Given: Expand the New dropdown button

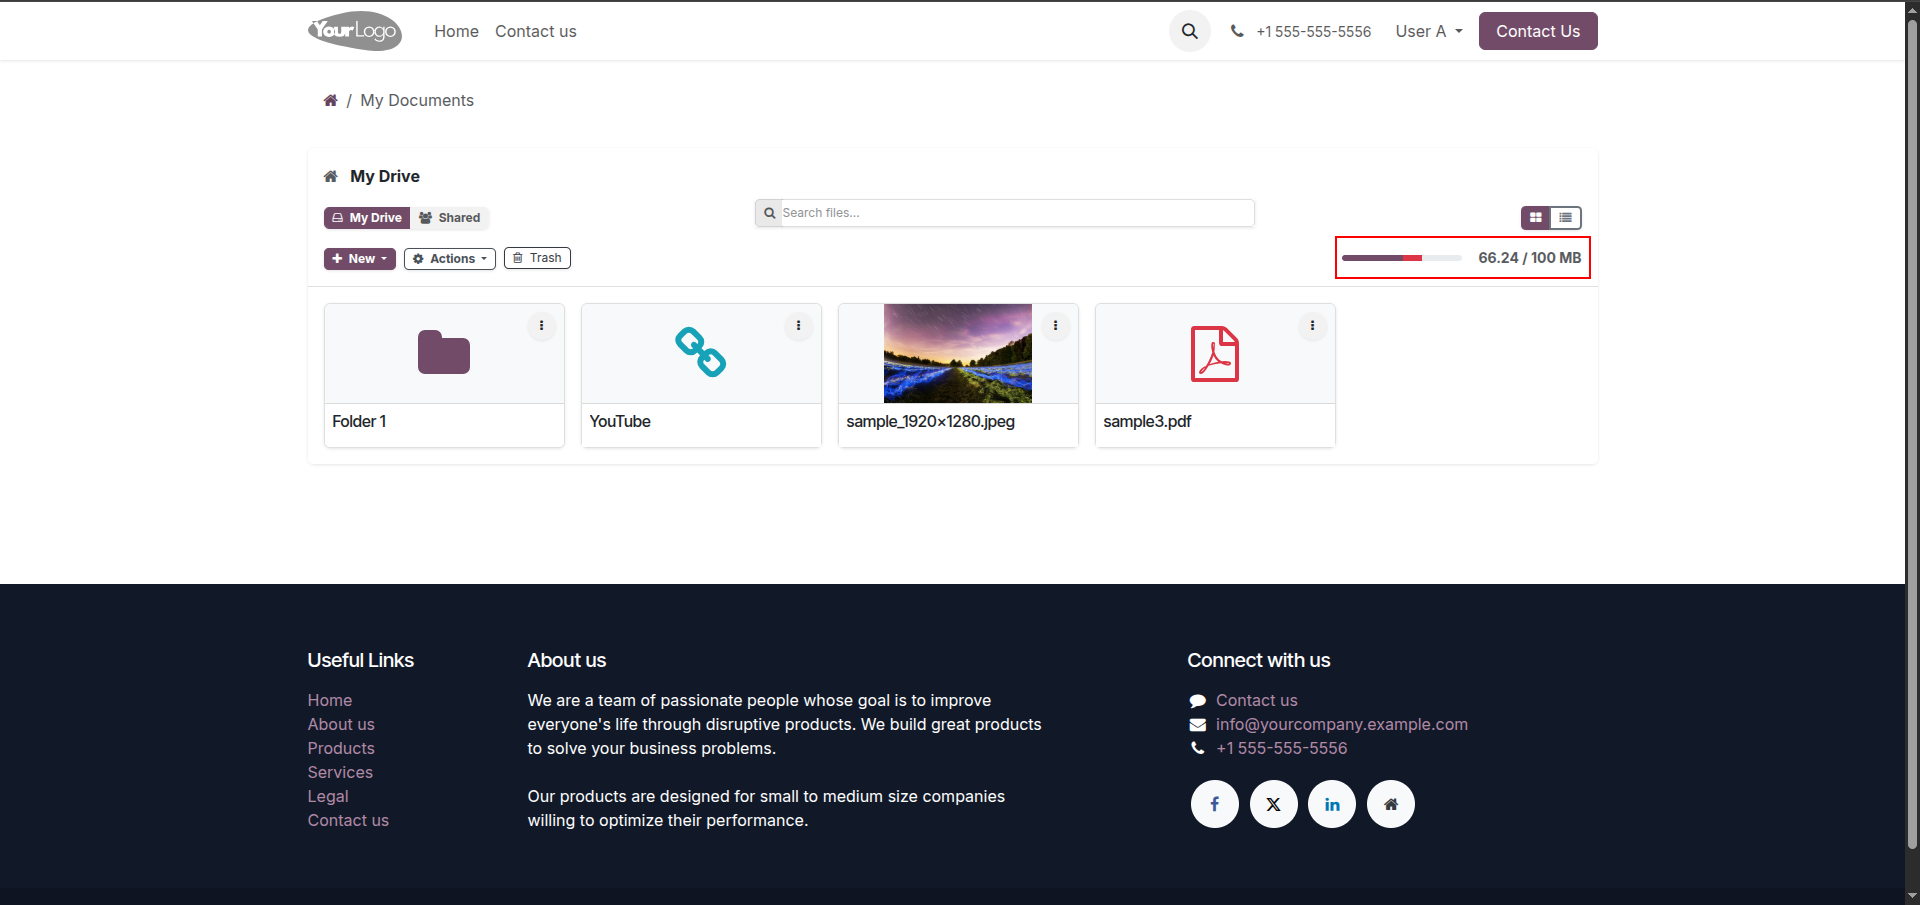Looking at the screenshot, I should (x=360, y=259).
